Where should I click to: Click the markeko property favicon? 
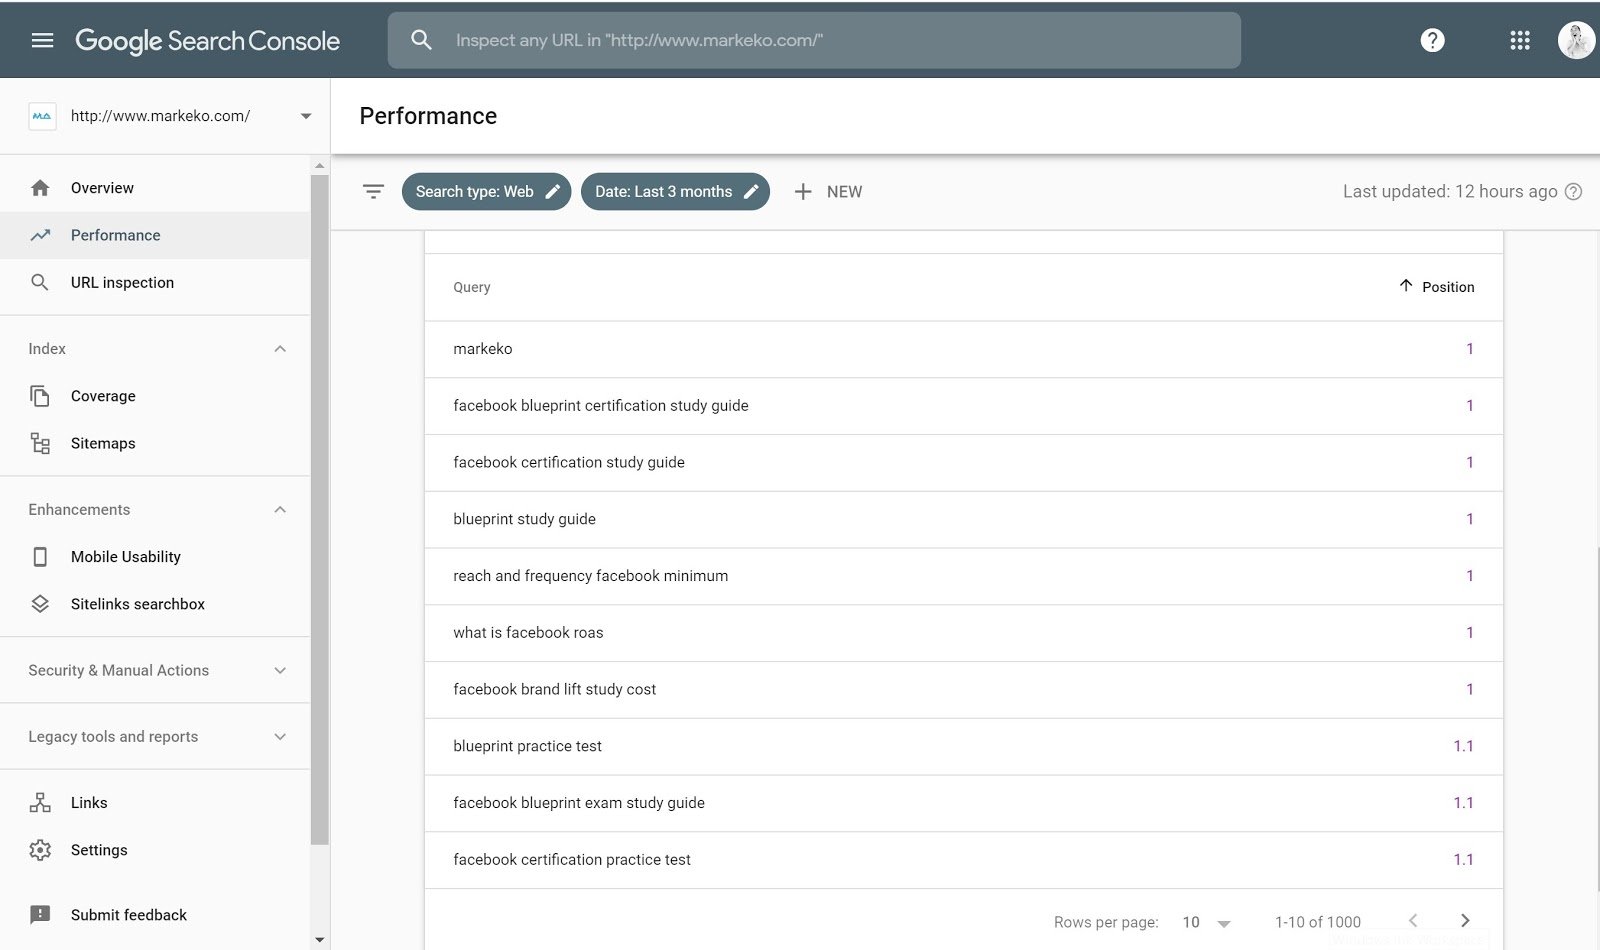(42, 116)
